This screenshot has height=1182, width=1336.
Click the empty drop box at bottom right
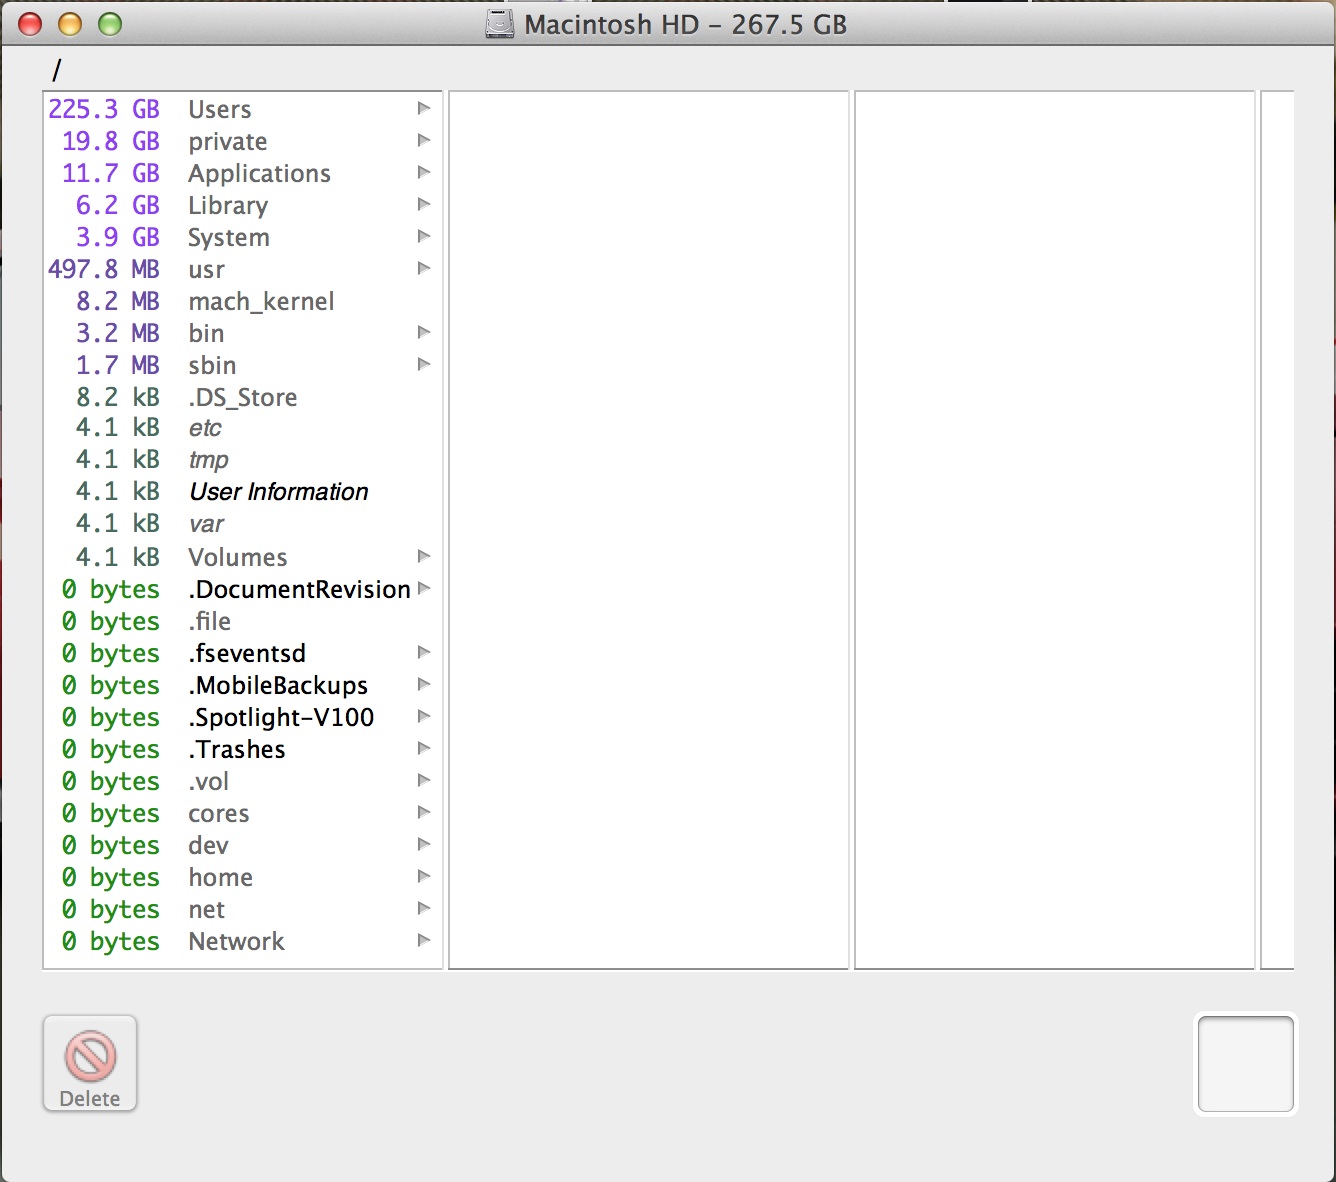click(x=1246, y=1064)
